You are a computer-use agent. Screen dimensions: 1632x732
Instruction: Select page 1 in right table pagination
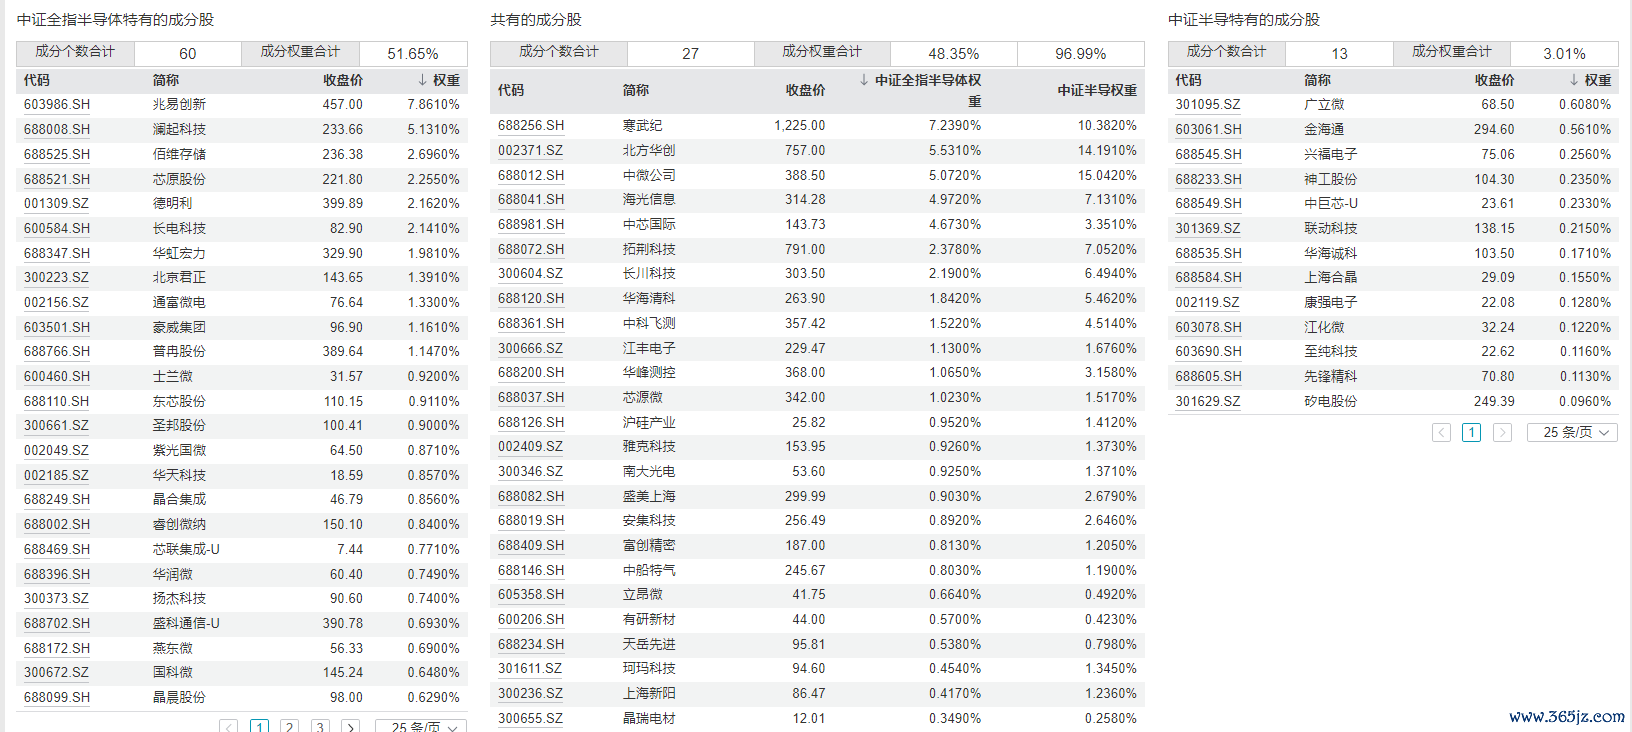point(1471,432)
